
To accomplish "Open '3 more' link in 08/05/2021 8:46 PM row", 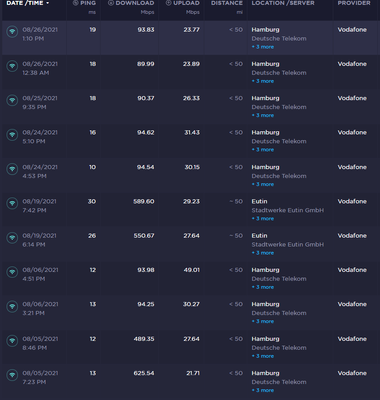I will click(x=263, y=356).
